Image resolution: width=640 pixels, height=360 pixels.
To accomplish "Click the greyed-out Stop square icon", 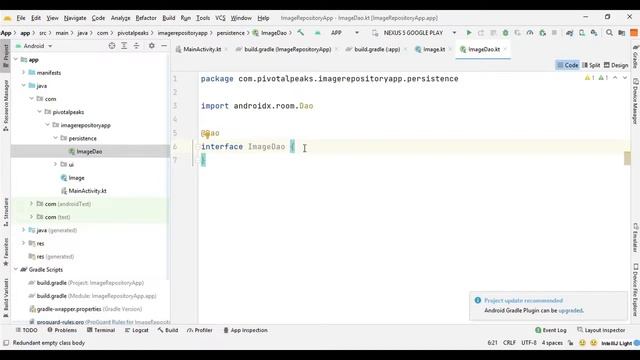I will (x=554, y=33).
